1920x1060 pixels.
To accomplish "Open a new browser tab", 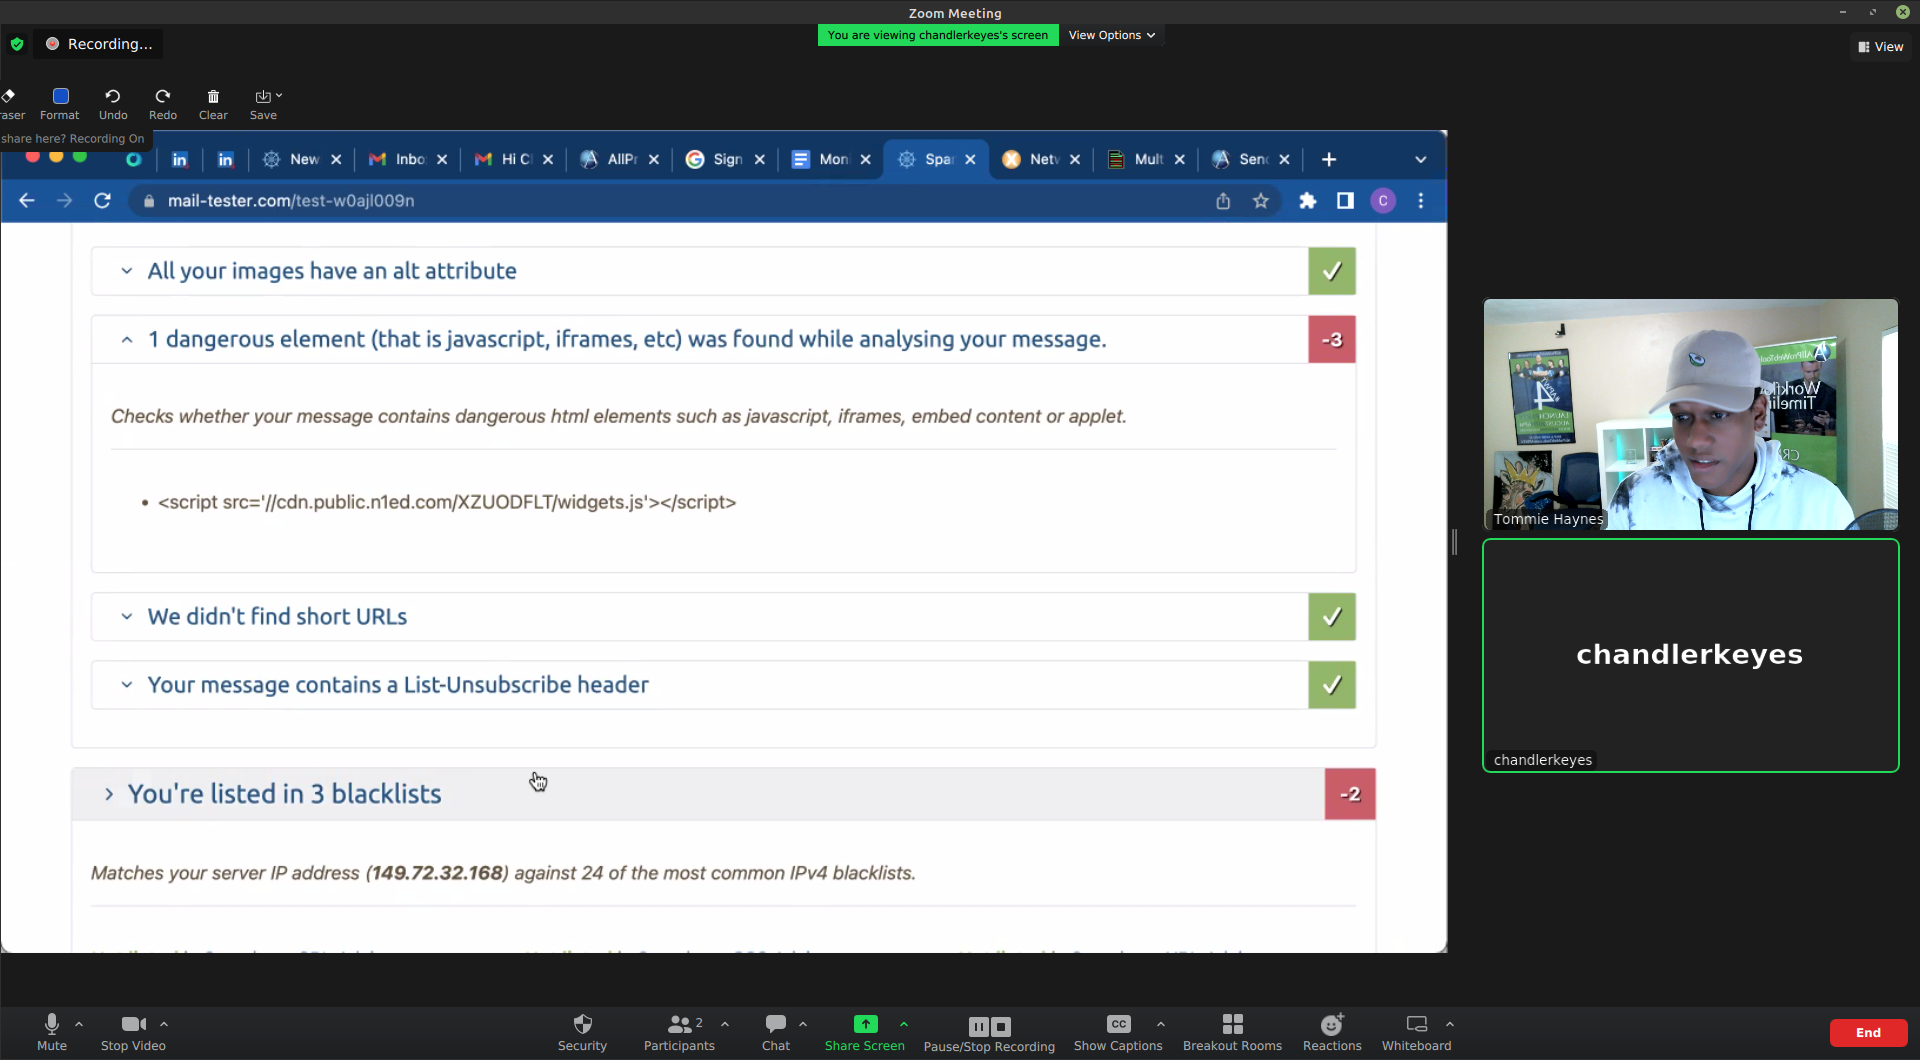I will pos(1329,160).
